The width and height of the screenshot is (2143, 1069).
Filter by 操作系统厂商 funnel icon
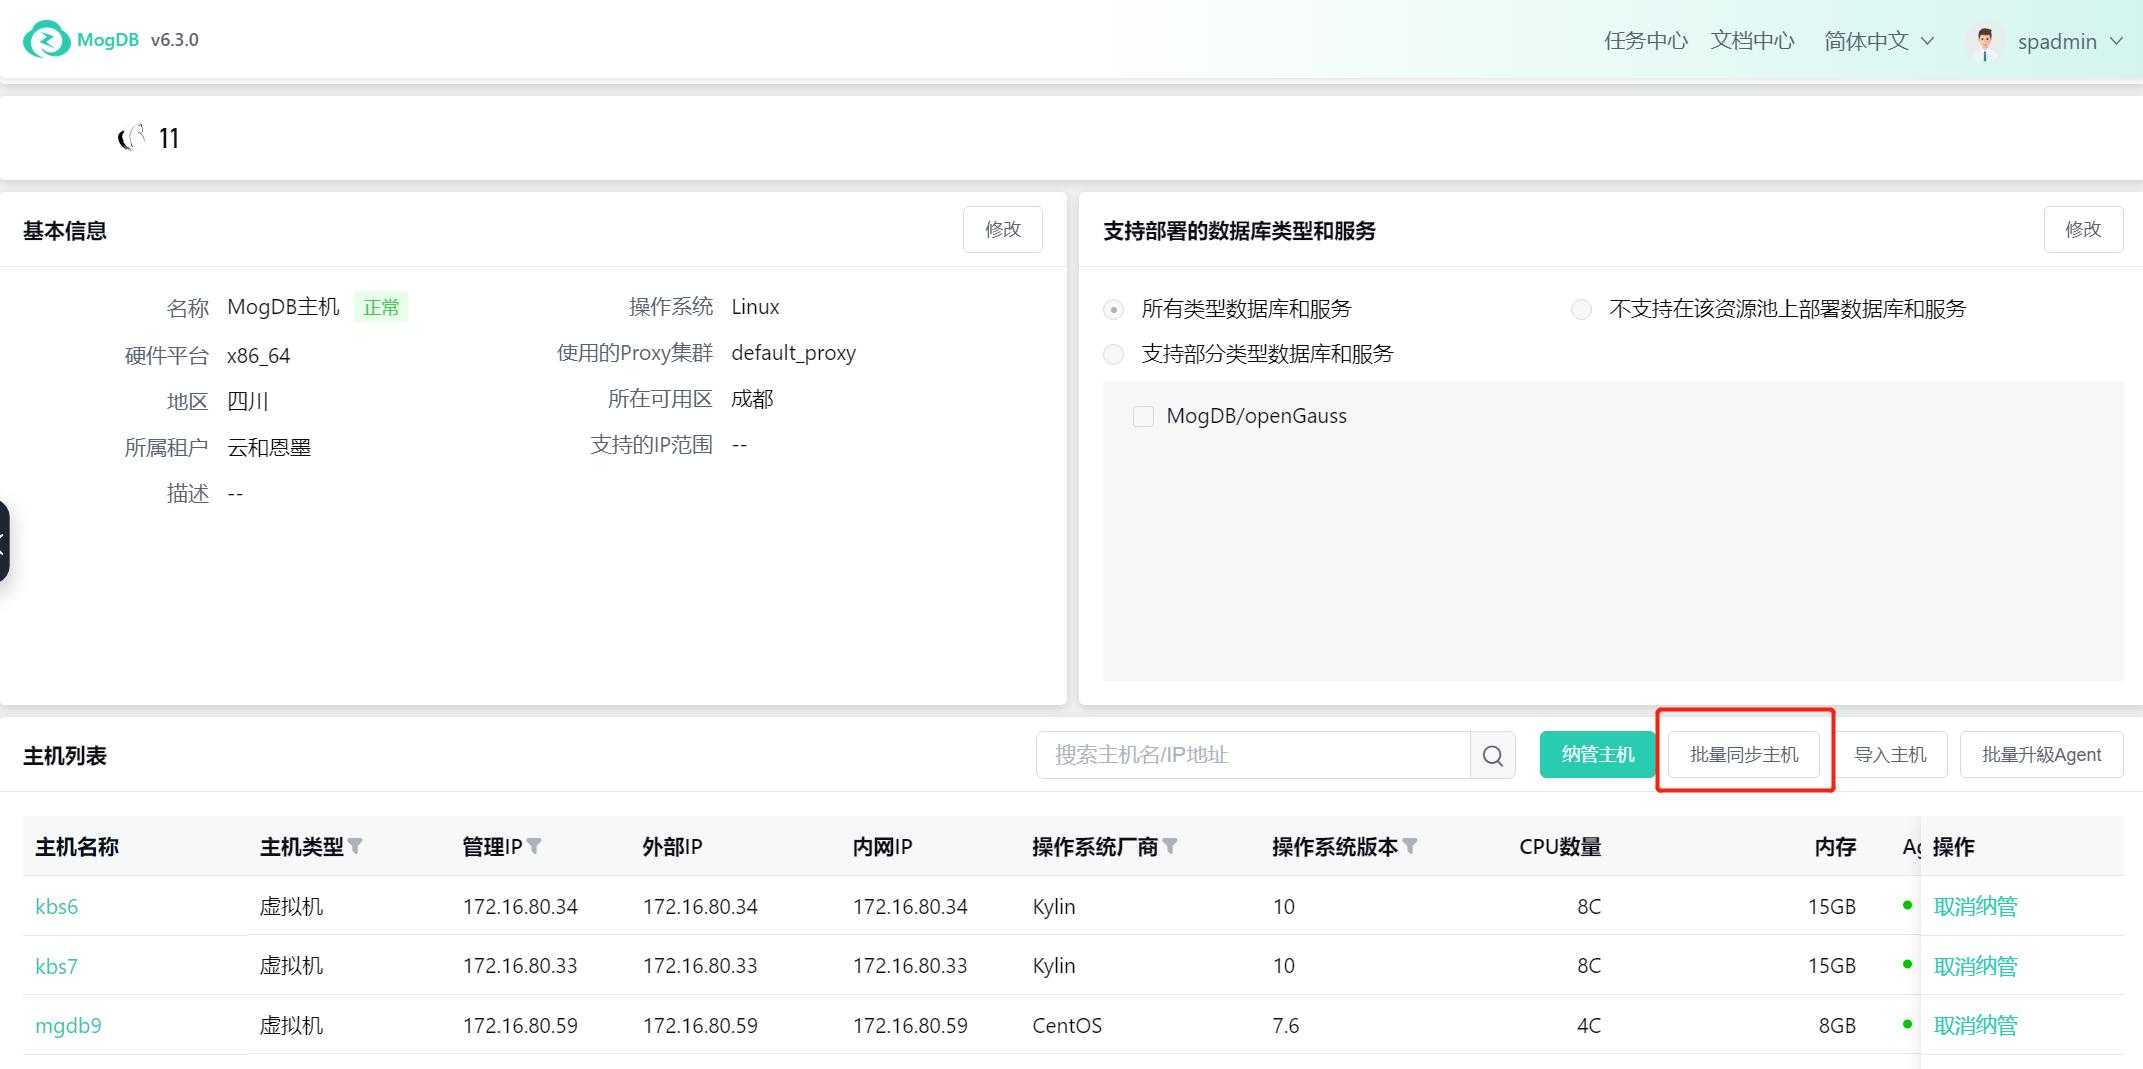1170,847
